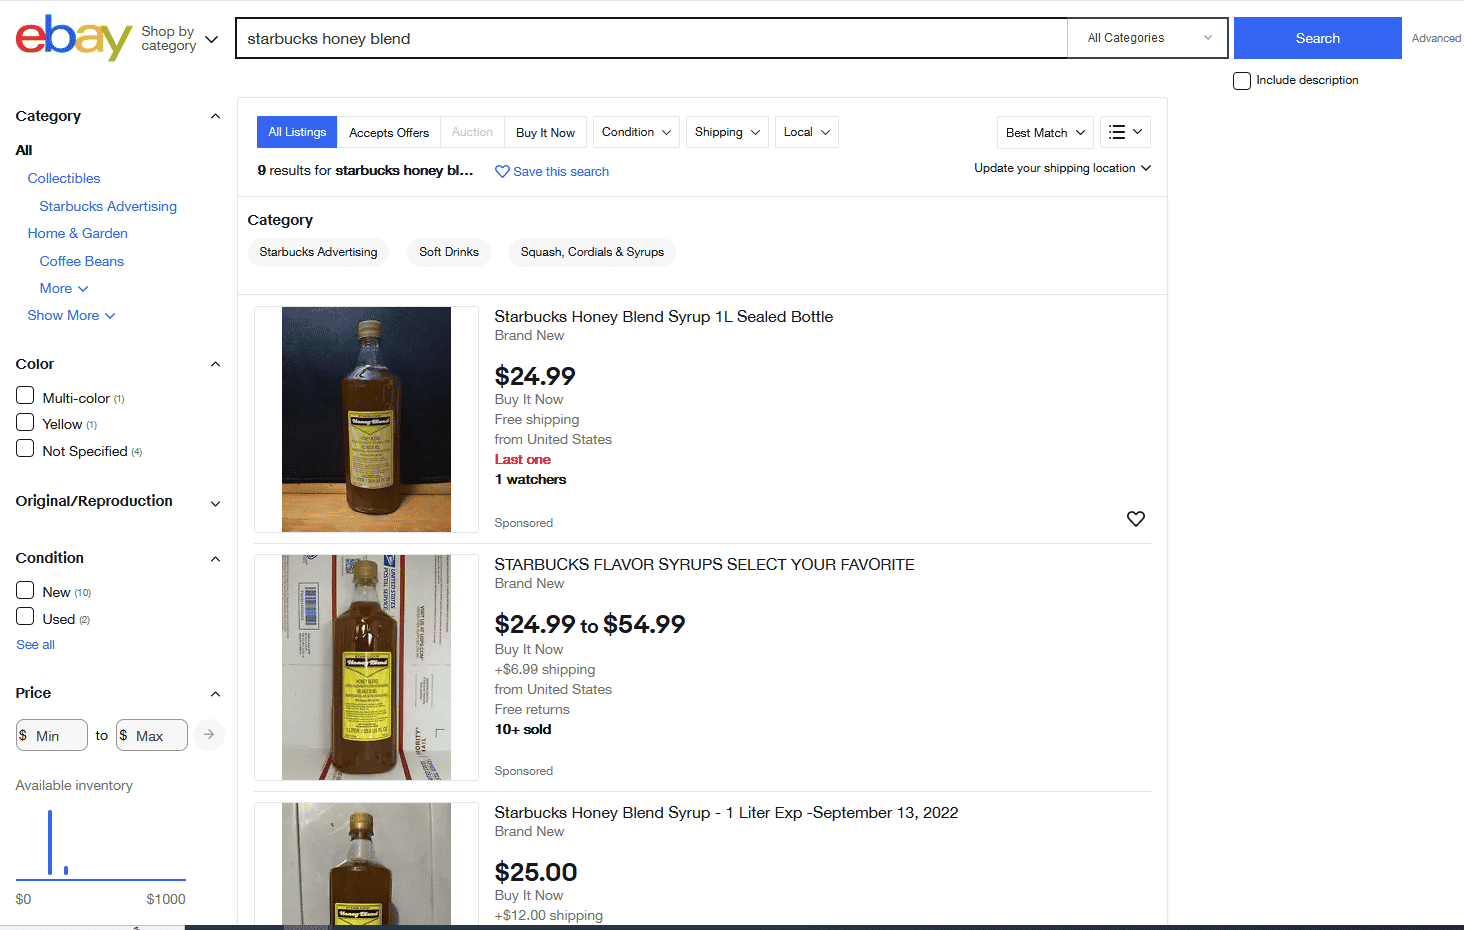This screenshot has height=930, width=1464.
Task: Check the Used condition filter
Action: click(x=25, y=617)
